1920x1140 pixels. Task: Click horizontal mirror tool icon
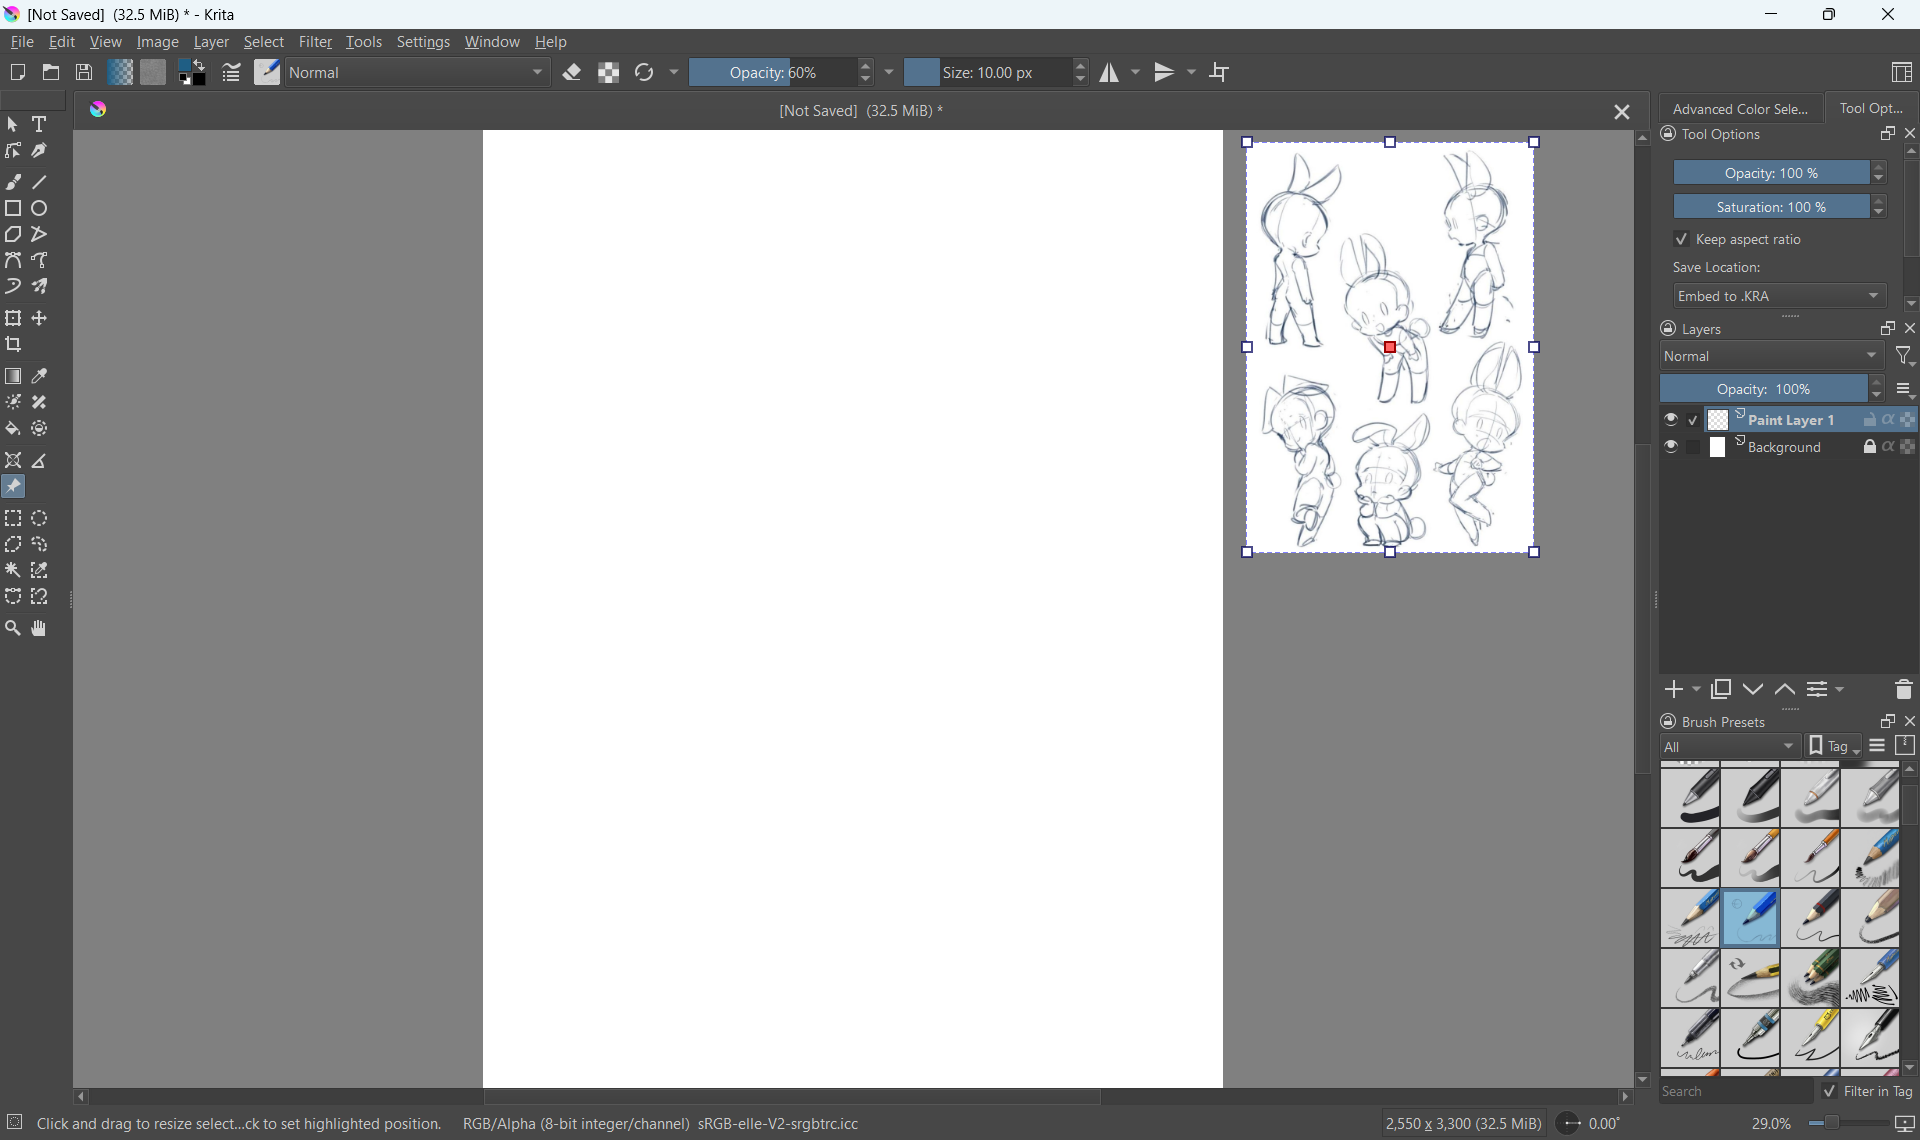(1110, 73)
